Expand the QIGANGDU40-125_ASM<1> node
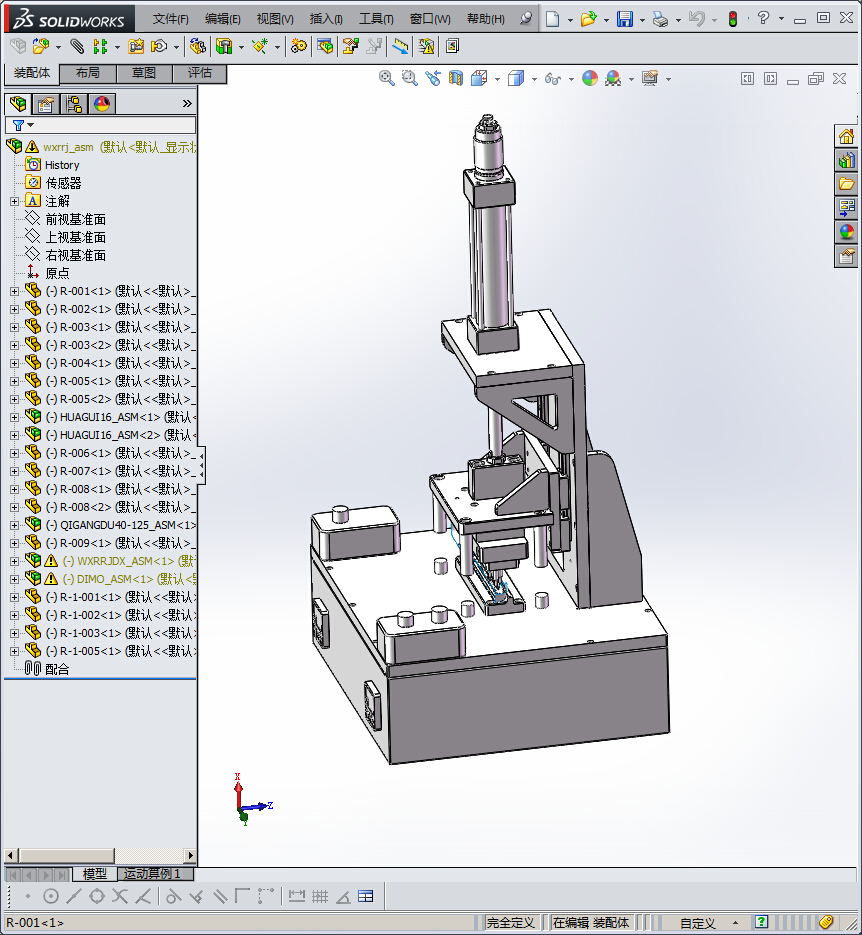The image size is (862, 935). [14, 525]
